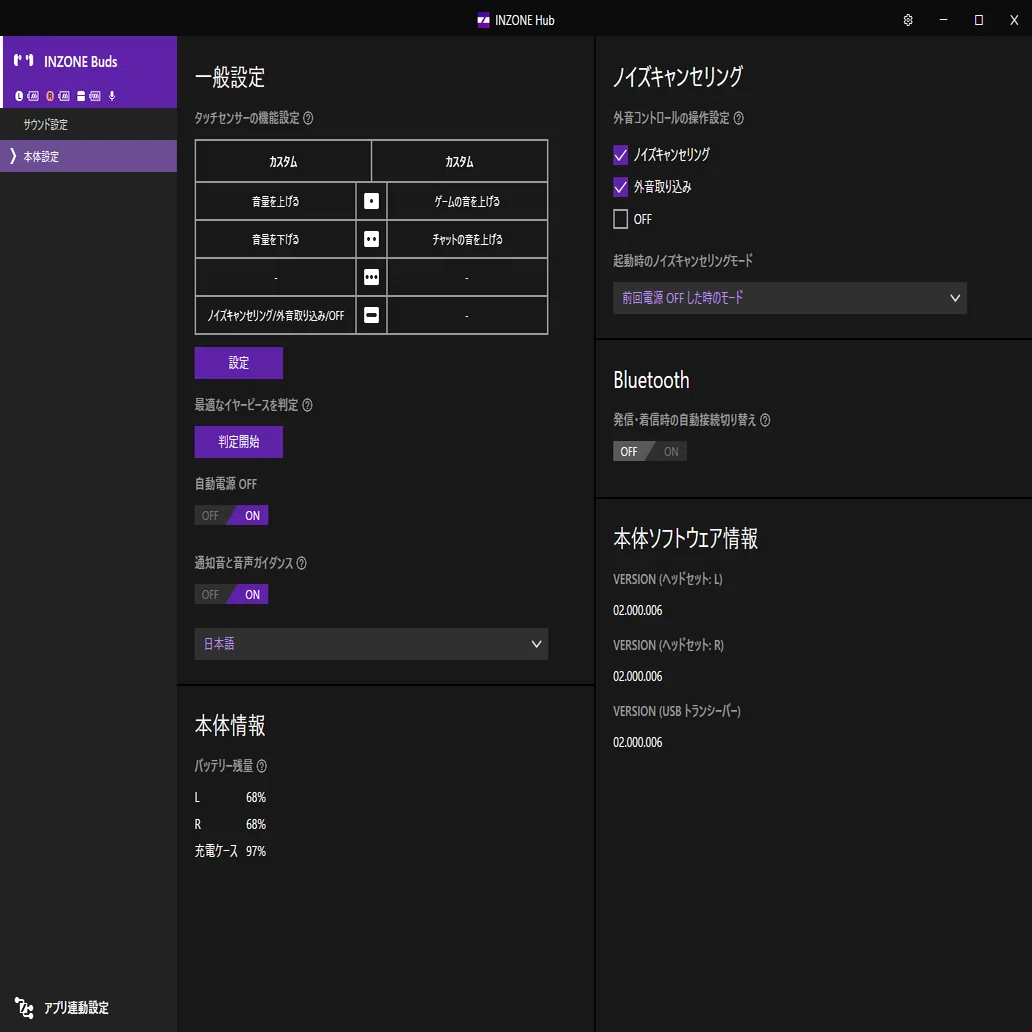Viewport: 1032px width, 1032px height.
Task: Click the ゲームの音を上げる cell
Action: point(467,201)
